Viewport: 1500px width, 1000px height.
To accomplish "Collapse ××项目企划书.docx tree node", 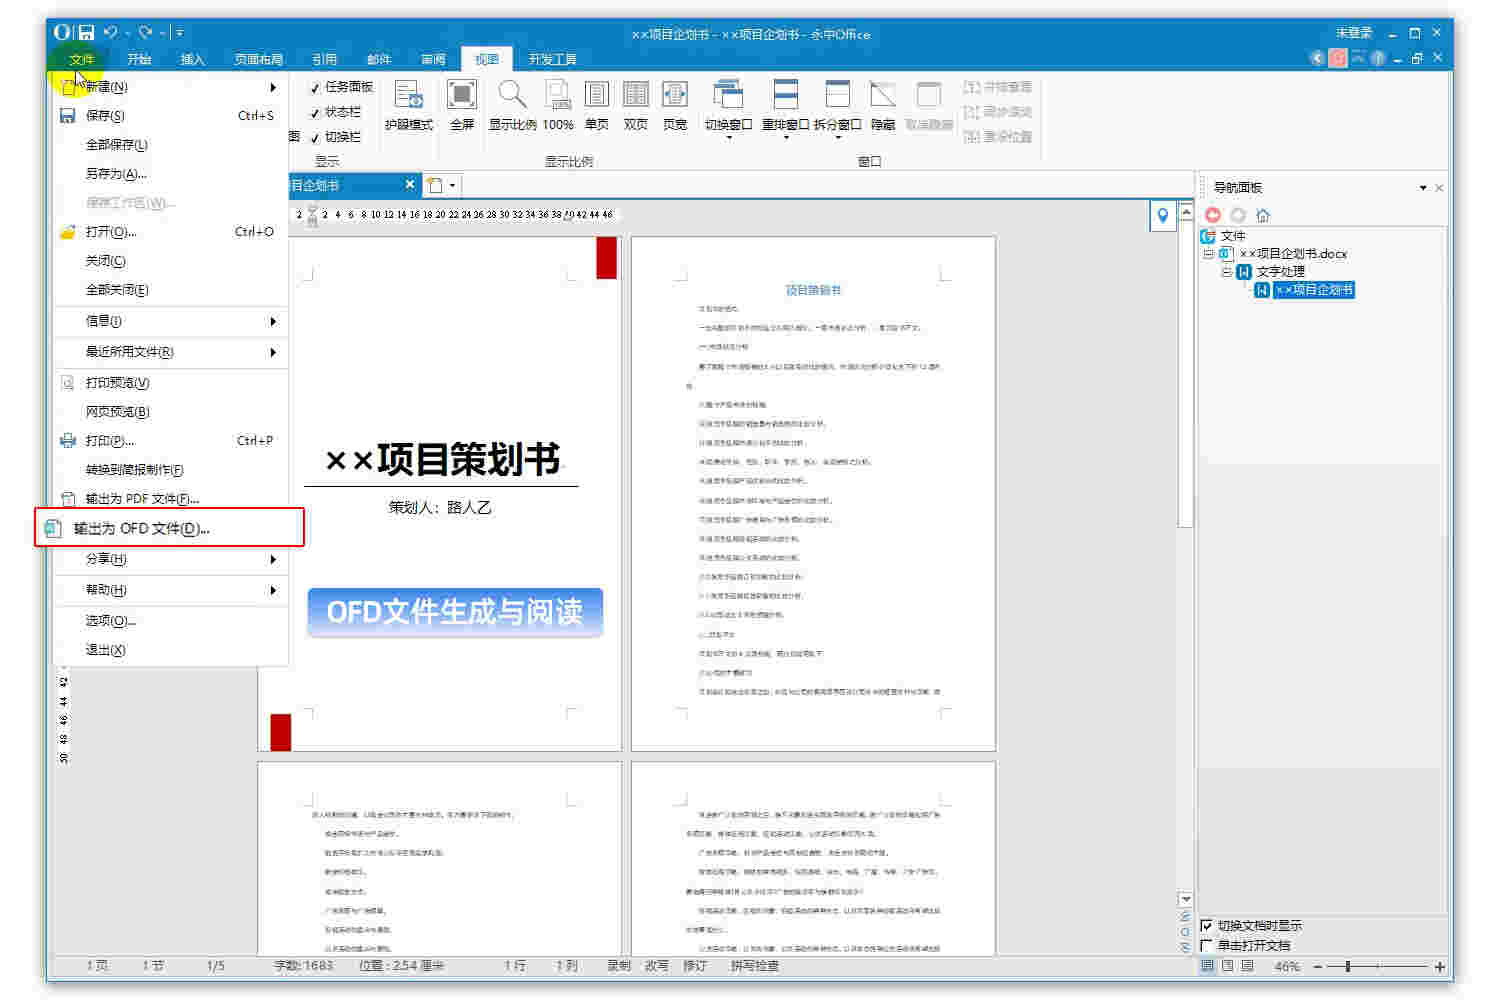I will [x=1208, y=254].
